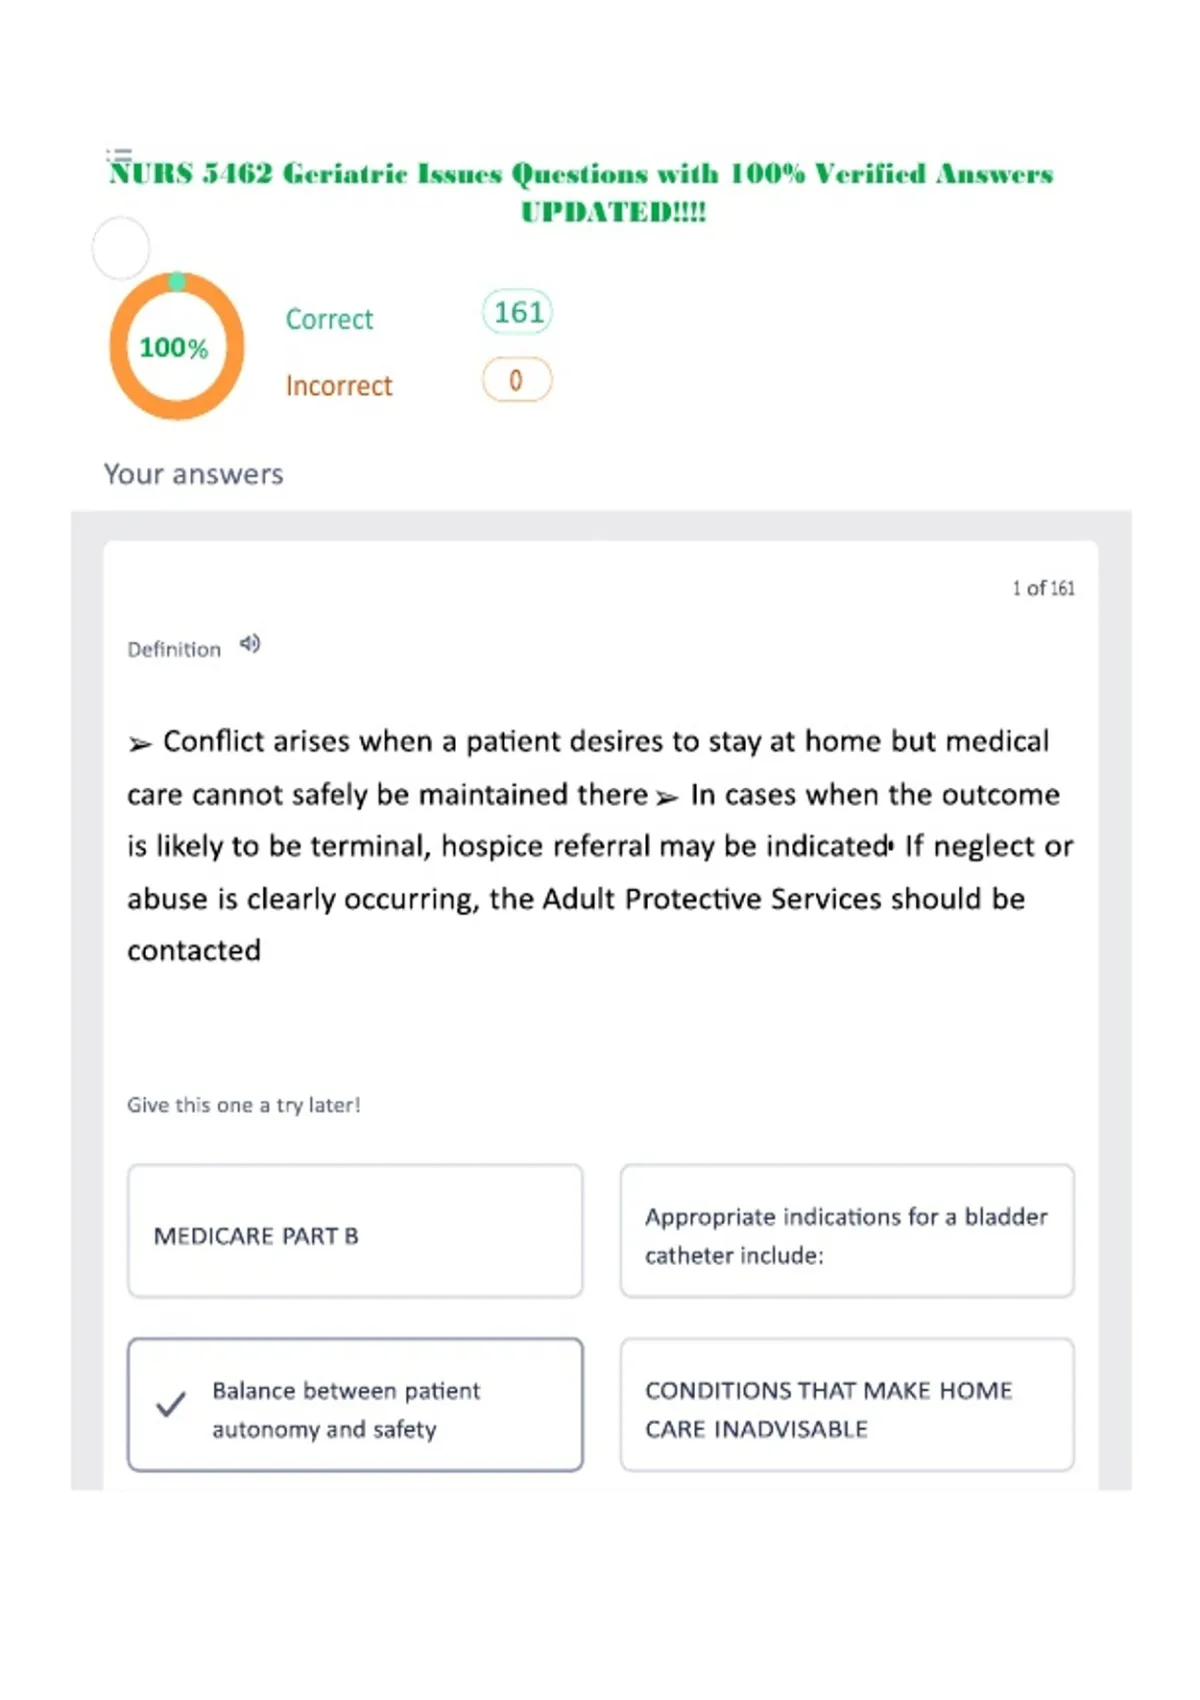Click the 0 incorrect count badge
This screenshot has width=1200, height=1700.
coord(517,380)
